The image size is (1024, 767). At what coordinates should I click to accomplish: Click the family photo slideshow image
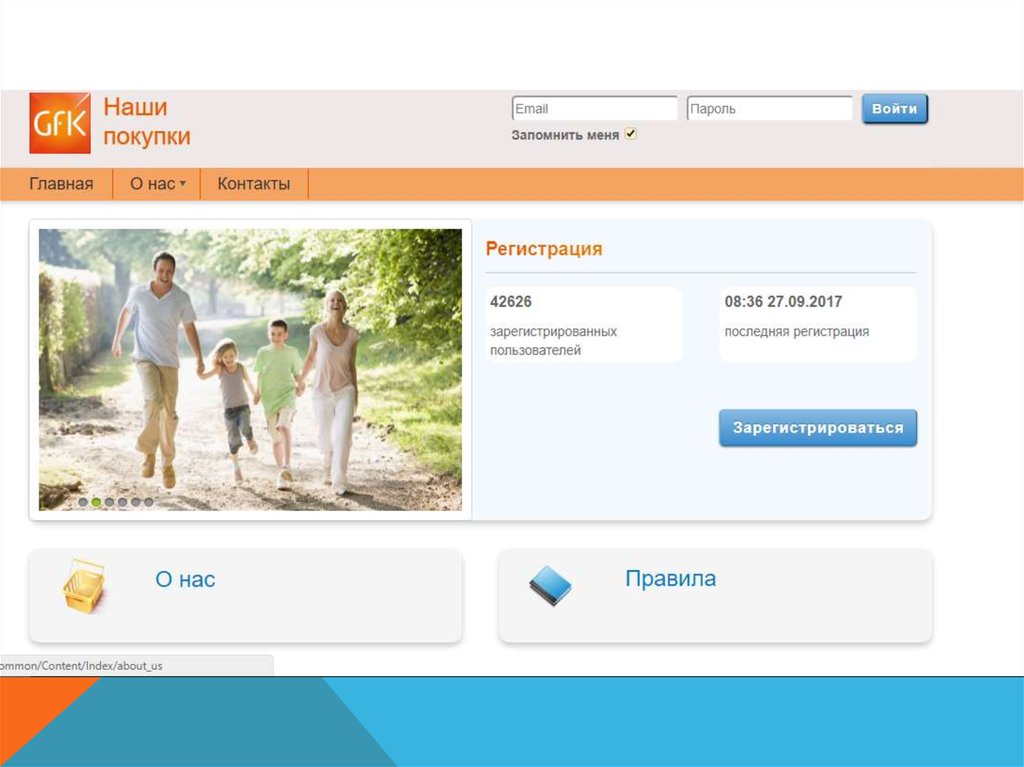[250, 369]
